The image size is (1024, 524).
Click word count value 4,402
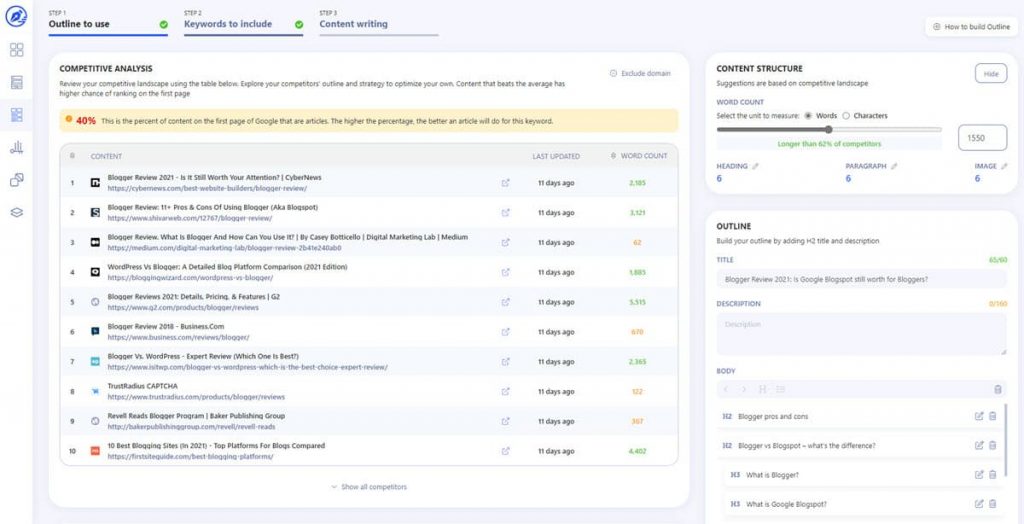click(x=637, y=451)
